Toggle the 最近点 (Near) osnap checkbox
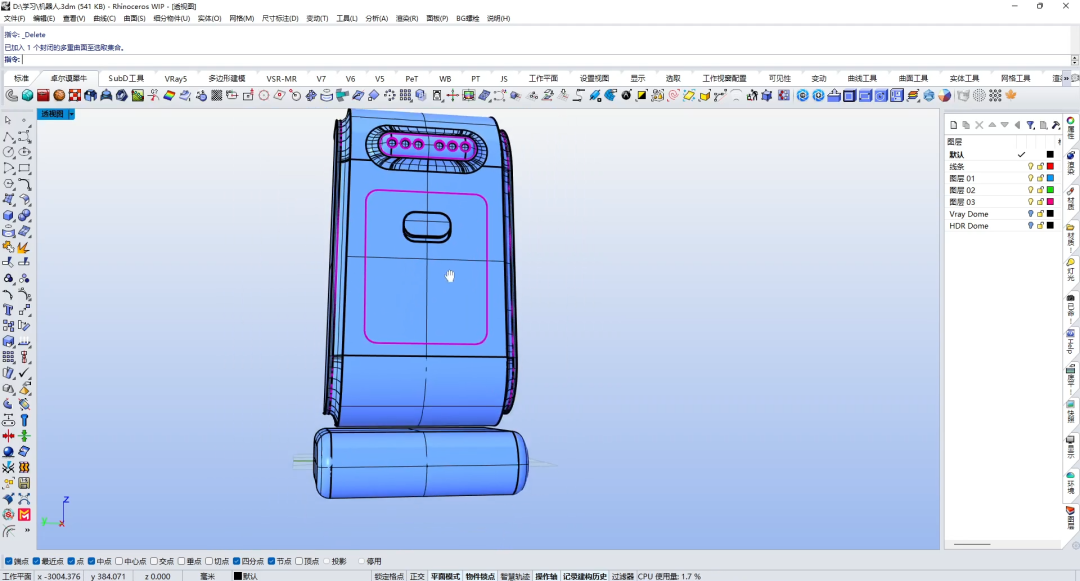 pyautogui.click(x=37, y=561)
